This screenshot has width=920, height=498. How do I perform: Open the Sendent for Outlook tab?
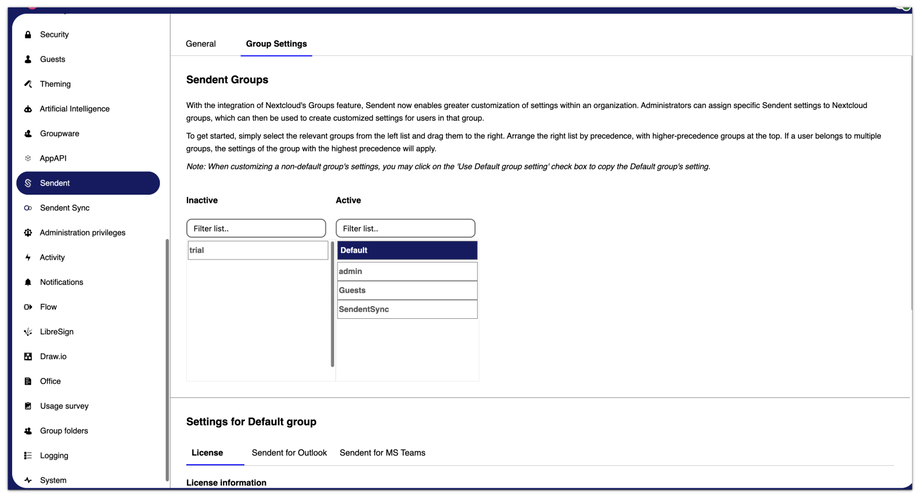click(x=289, y=453)
